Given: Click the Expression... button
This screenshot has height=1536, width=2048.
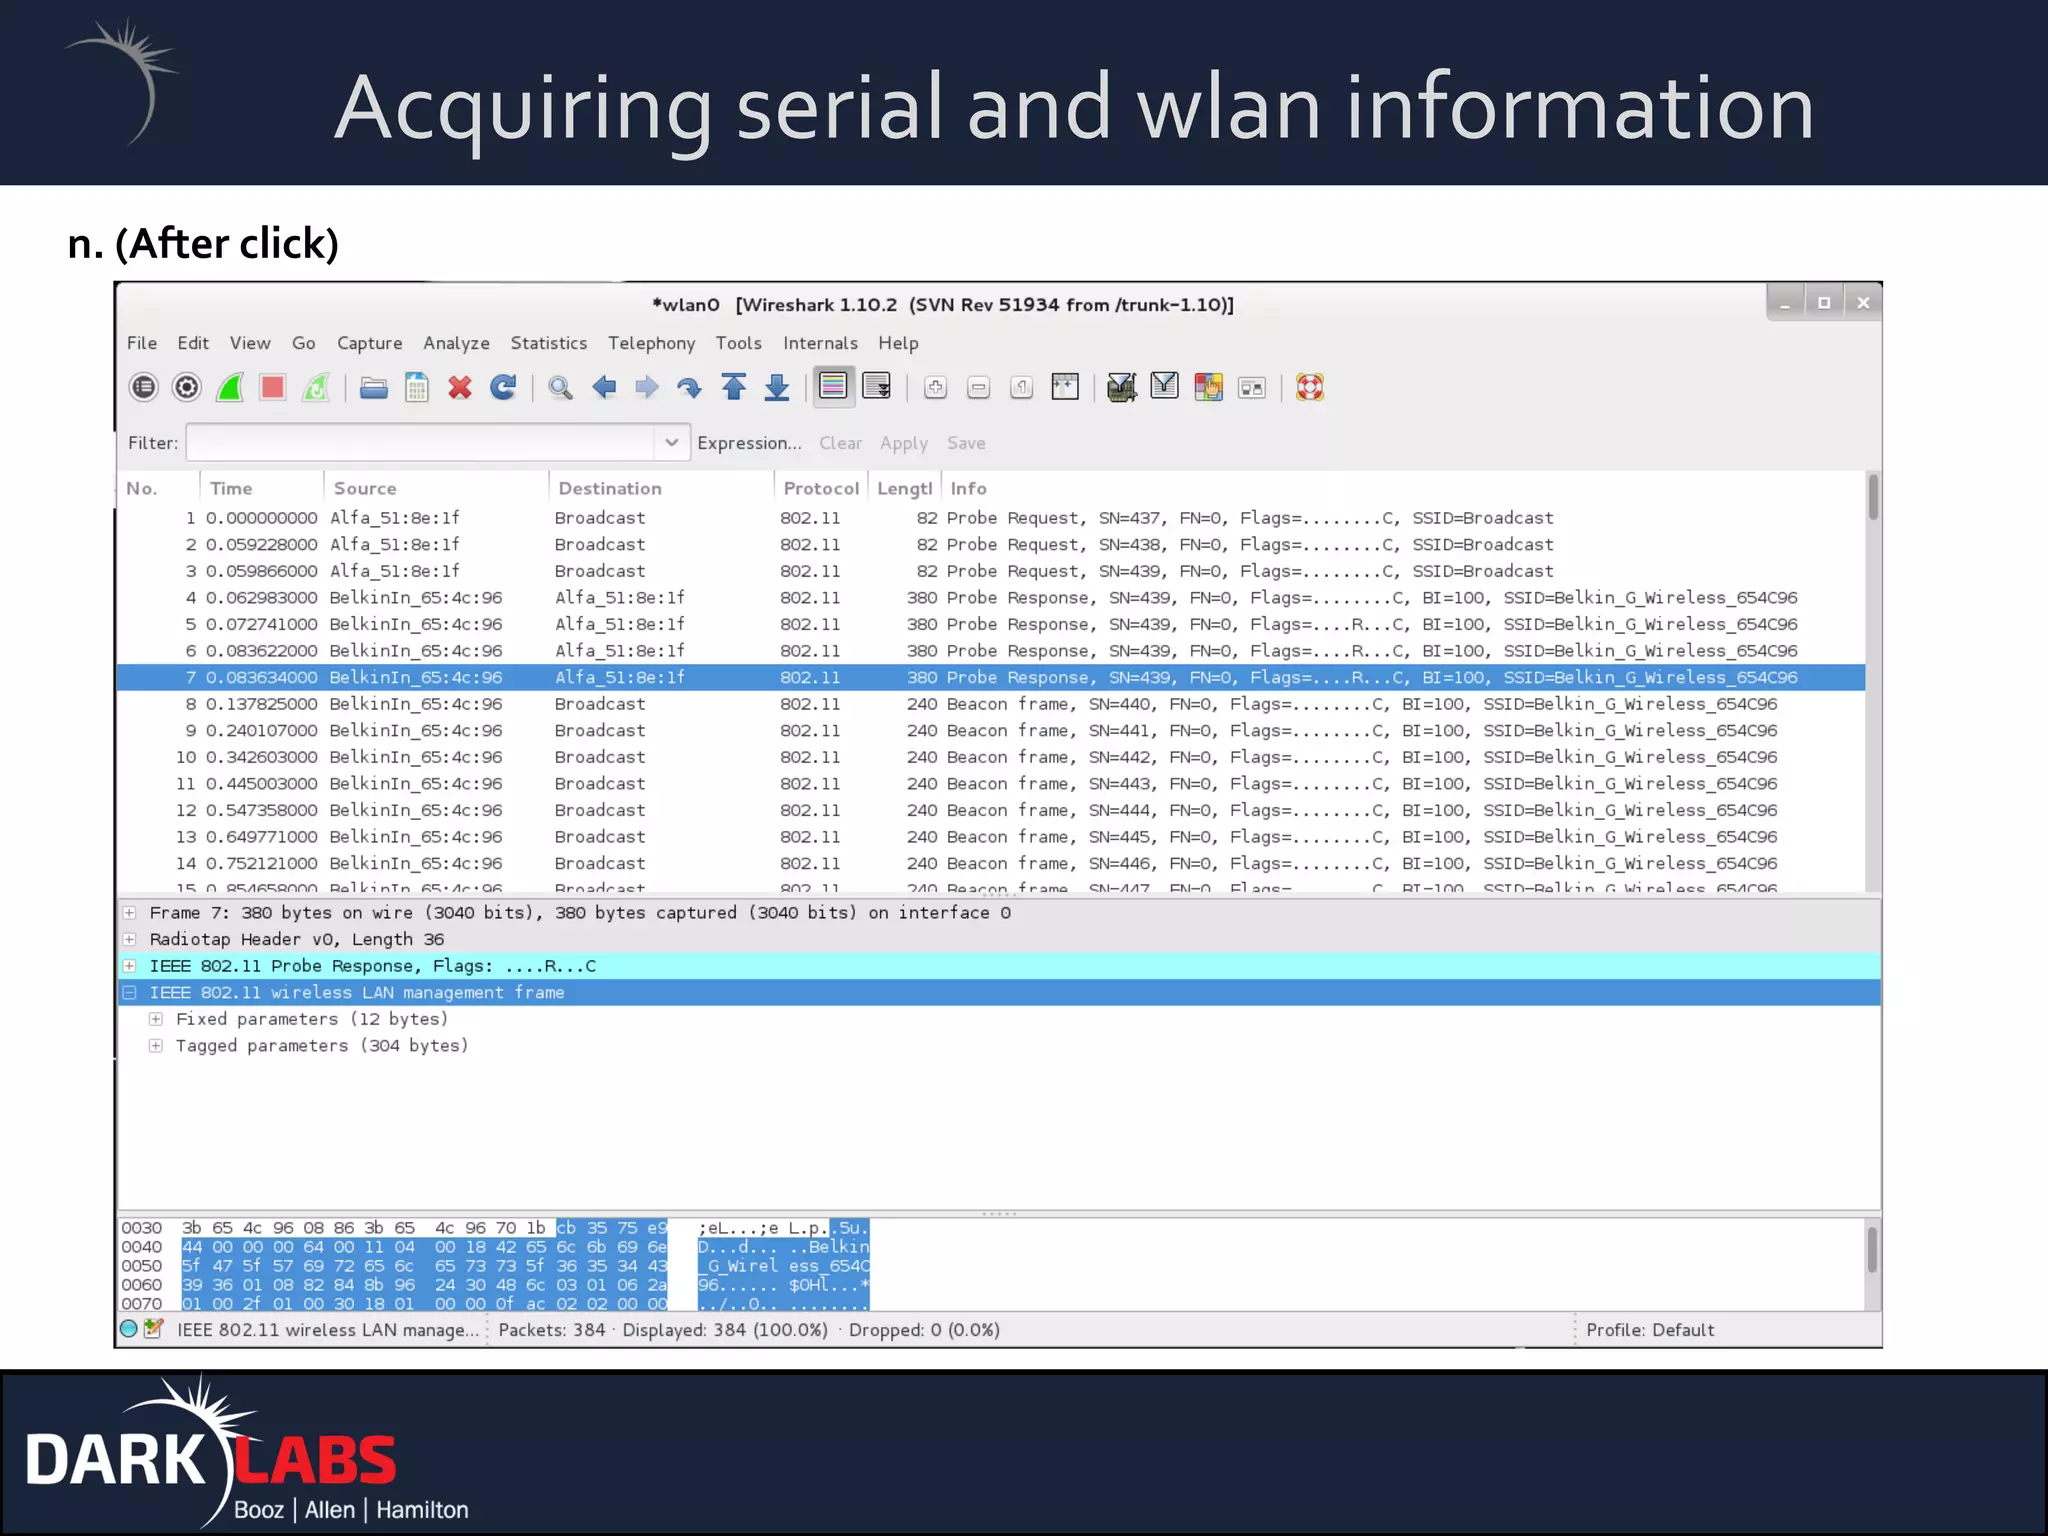Looking at the screenshot, I should [750, 443].
